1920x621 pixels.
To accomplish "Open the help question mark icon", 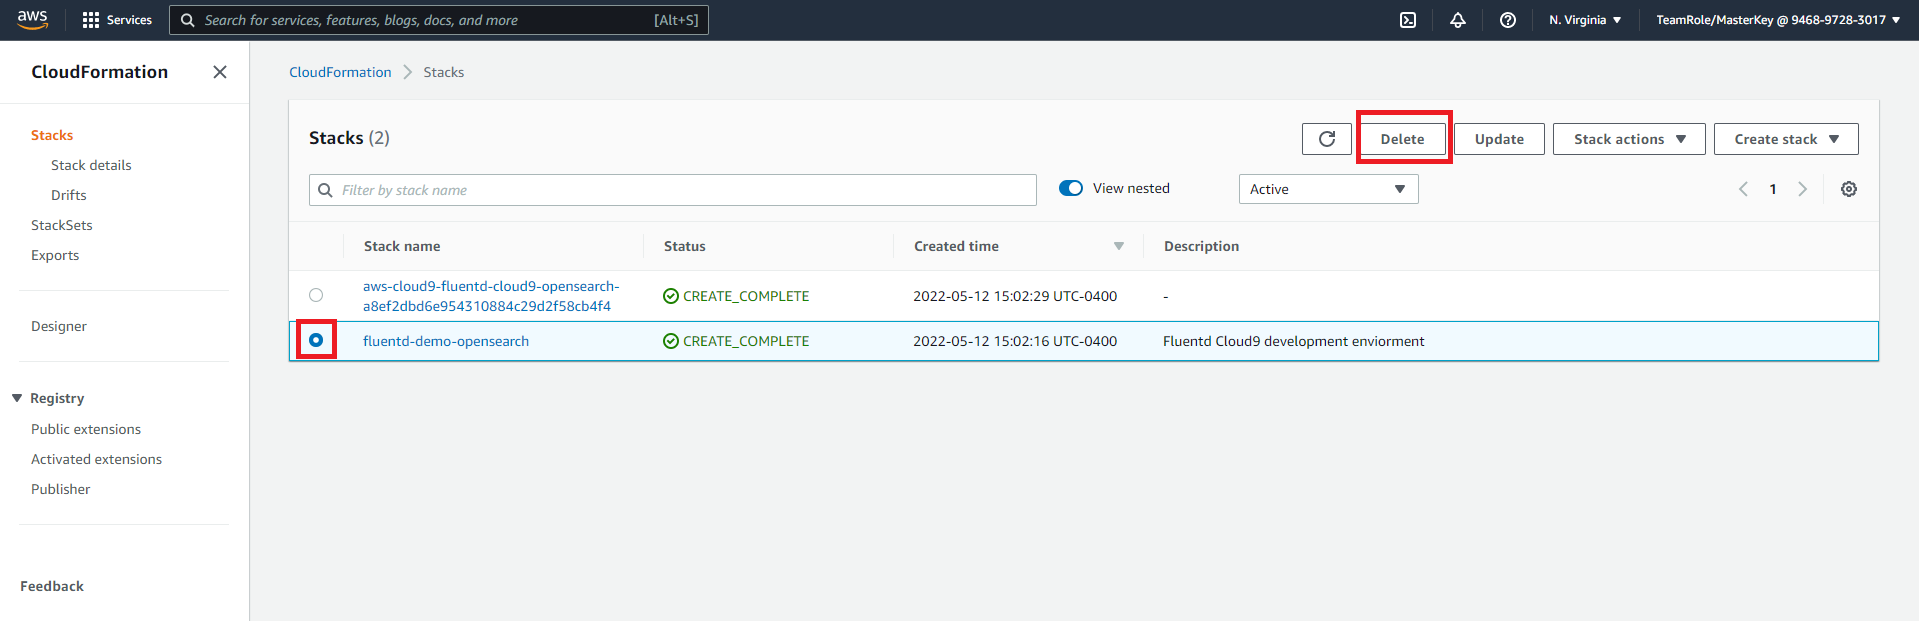I will 1508,20.
